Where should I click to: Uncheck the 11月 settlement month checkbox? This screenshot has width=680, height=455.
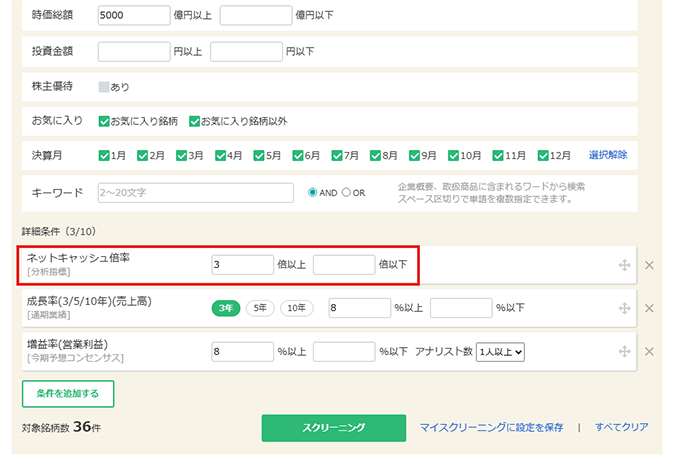(498, 155)
